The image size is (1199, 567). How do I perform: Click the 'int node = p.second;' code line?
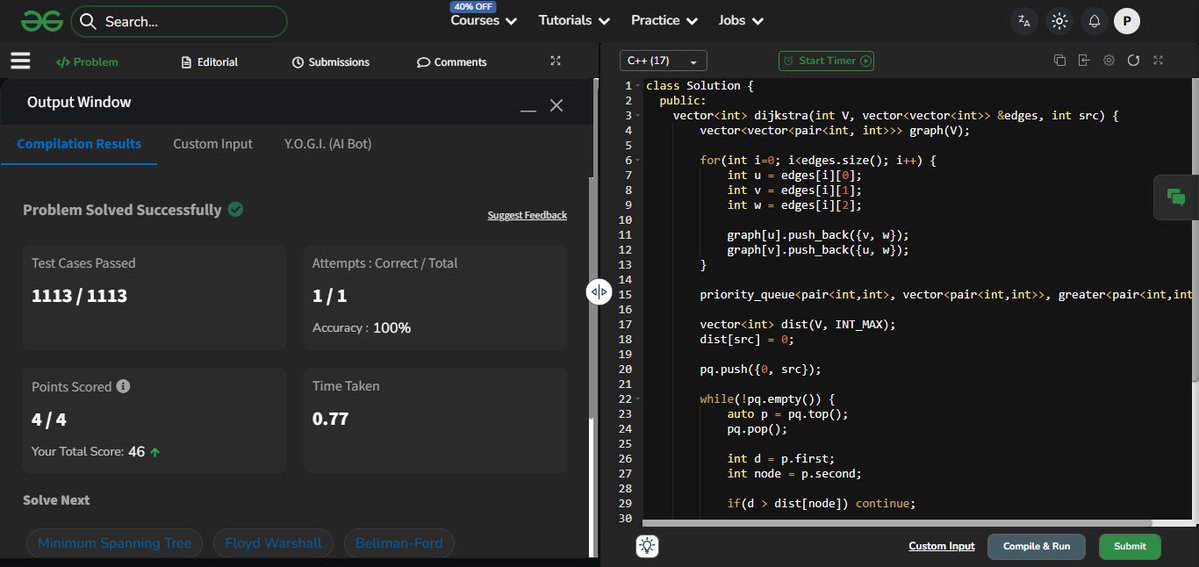[x=794, y=474]
